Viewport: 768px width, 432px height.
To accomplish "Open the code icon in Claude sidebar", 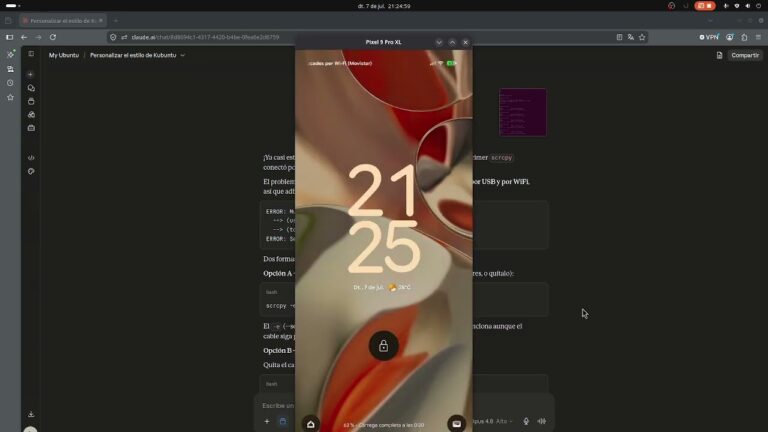I will pyautogui.click(x=31, y=158).
